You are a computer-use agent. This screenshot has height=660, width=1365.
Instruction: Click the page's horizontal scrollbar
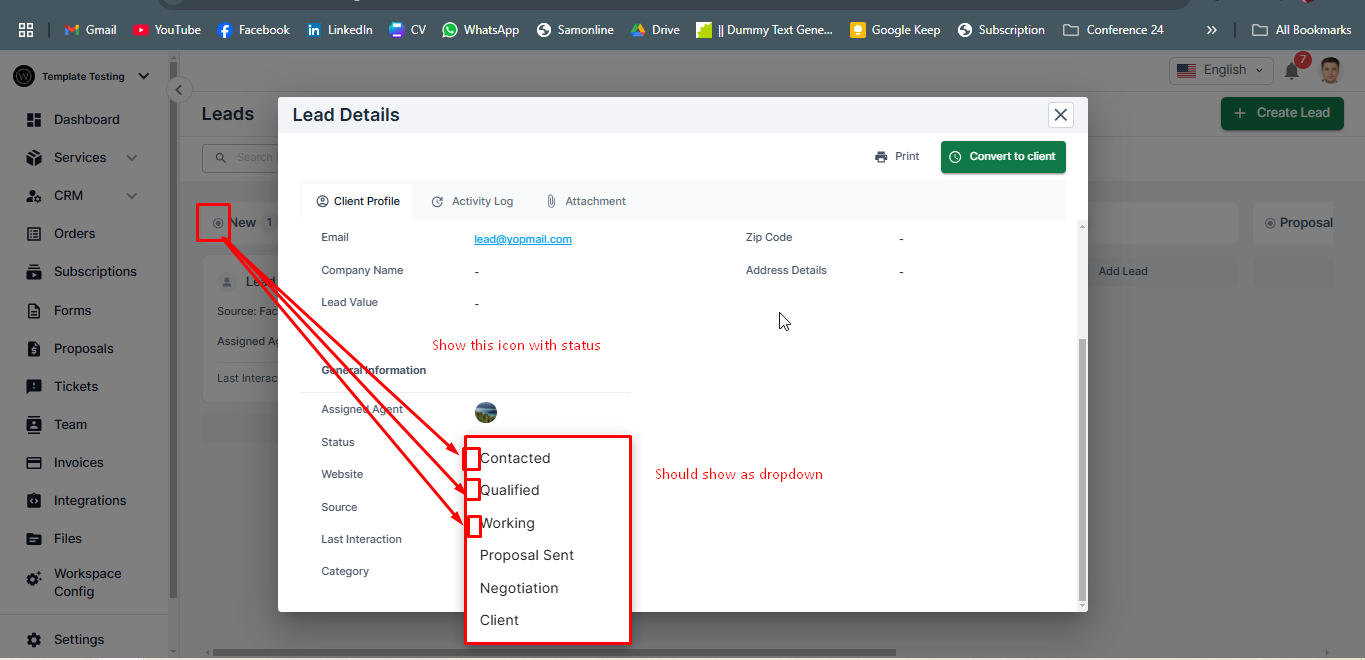point(554,653)
